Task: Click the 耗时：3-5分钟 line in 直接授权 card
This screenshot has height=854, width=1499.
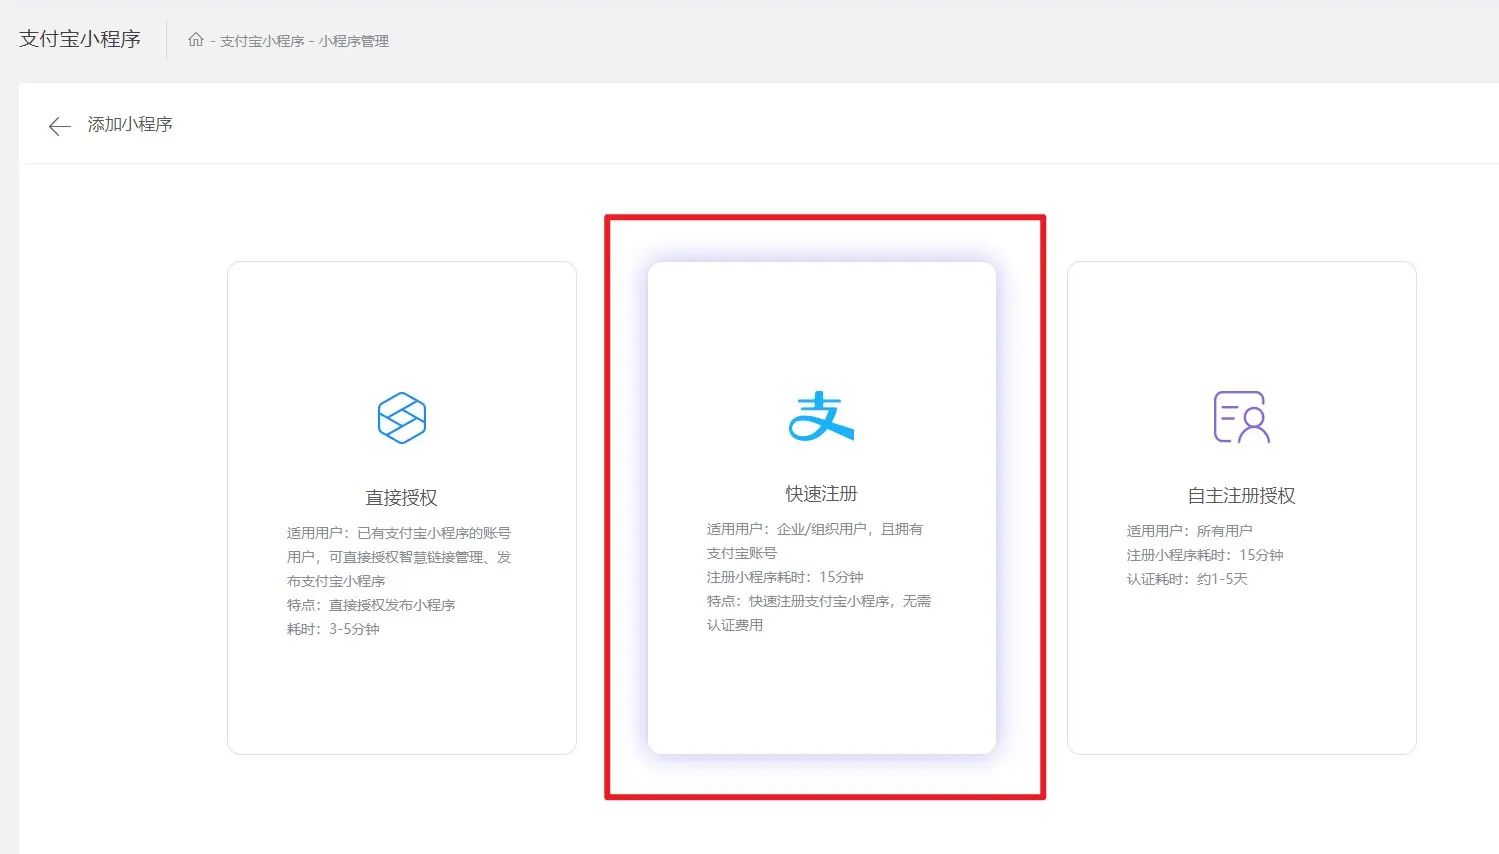Action: pyautogui.click(x=333, y=629)
